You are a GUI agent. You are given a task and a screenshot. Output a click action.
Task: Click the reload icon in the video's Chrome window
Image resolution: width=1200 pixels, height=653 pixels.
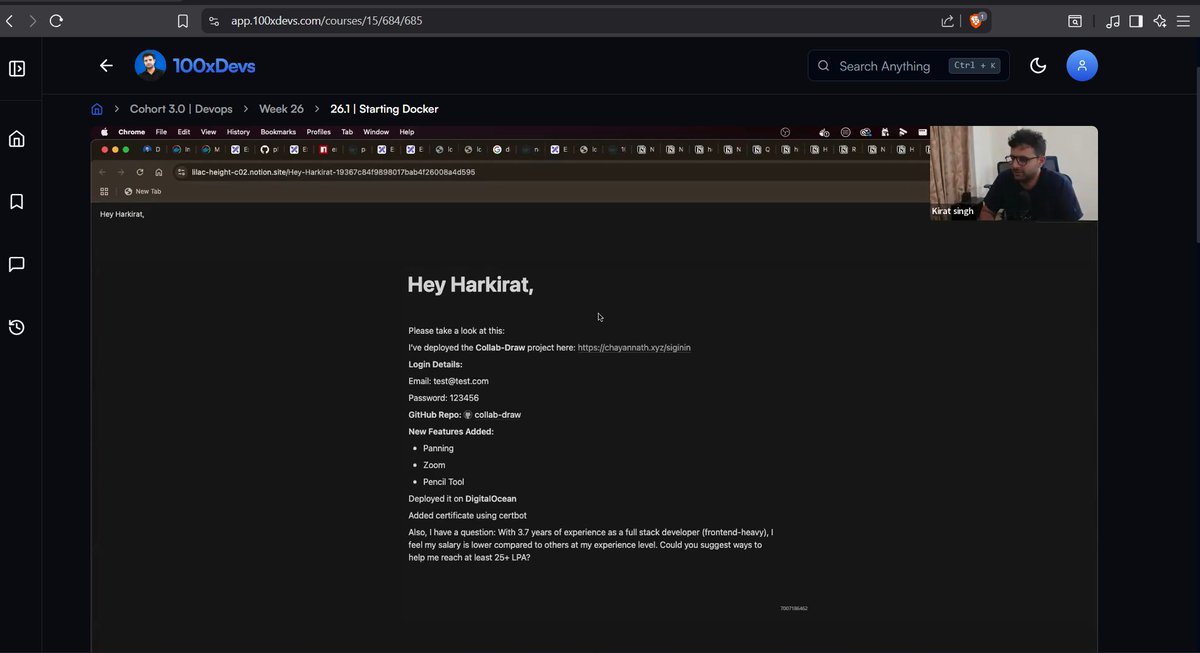tap(139, 172)
